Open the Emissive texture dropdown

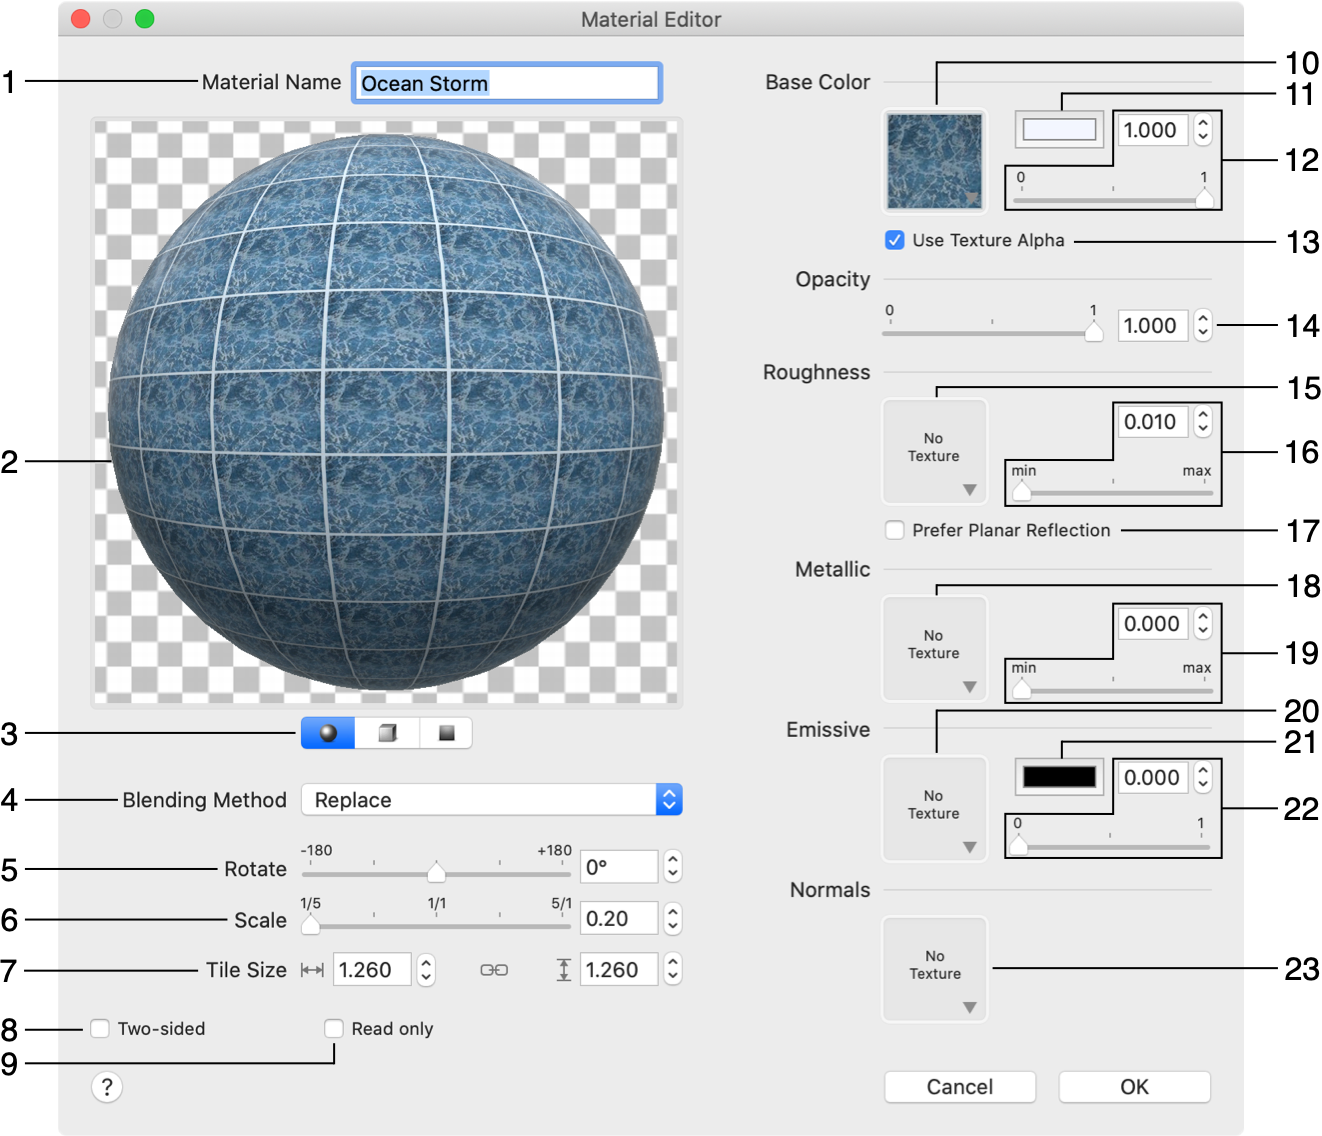coord(935,809)
